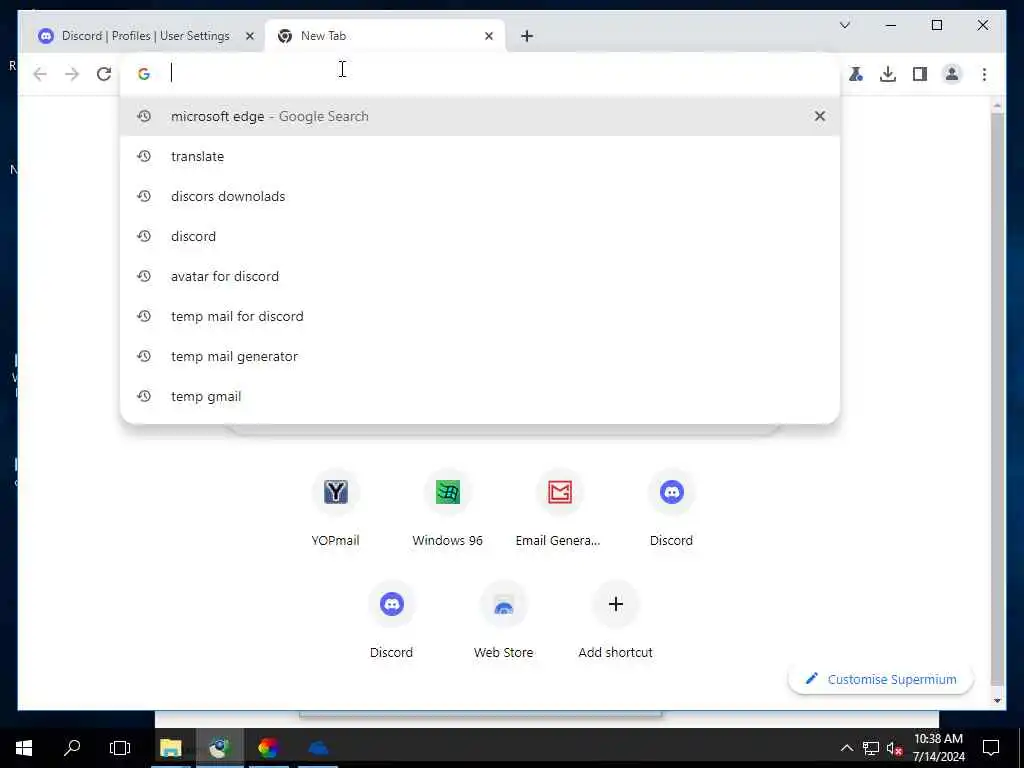Screen dimensions: 1024x768
Task: Open taskbar search magnifier
Action: (x=72, y=748)
